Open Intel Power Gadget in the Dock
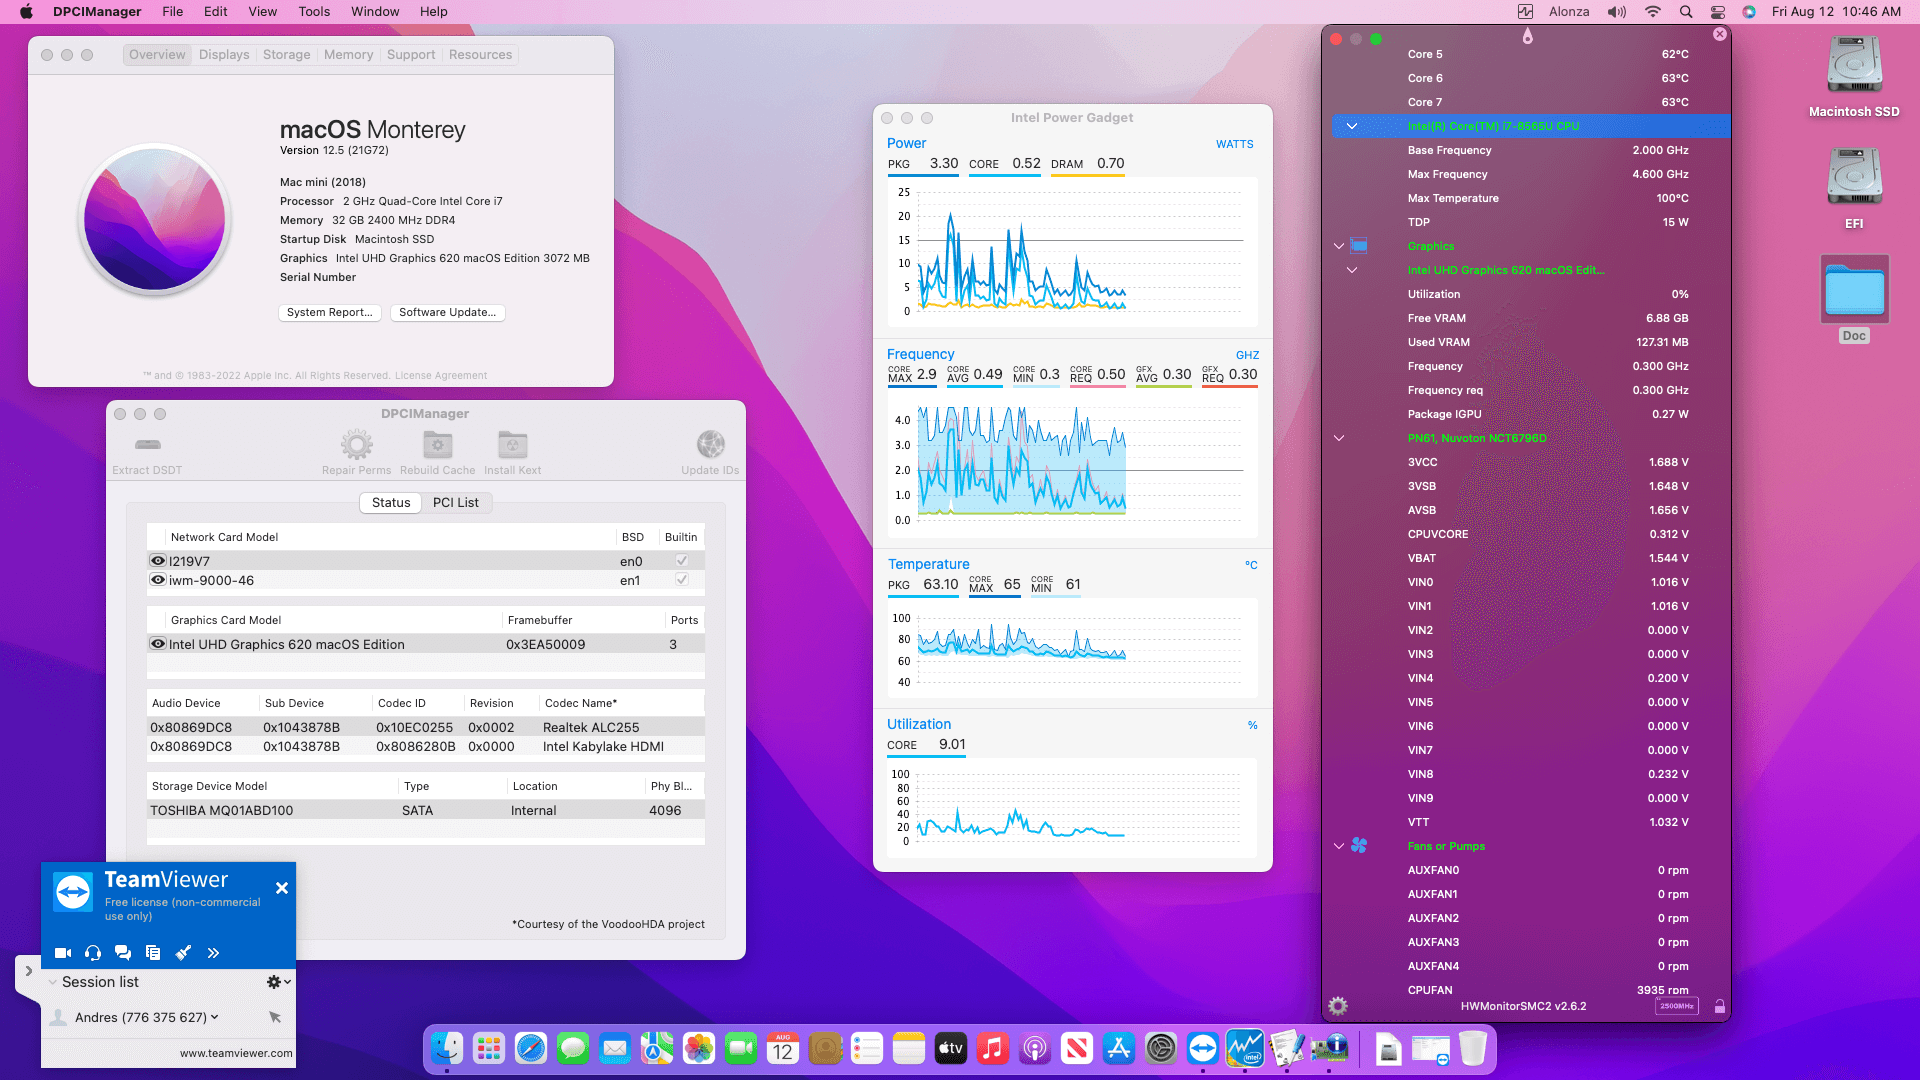This screenshot has width=1920, height=1080. [1245, 1048]
